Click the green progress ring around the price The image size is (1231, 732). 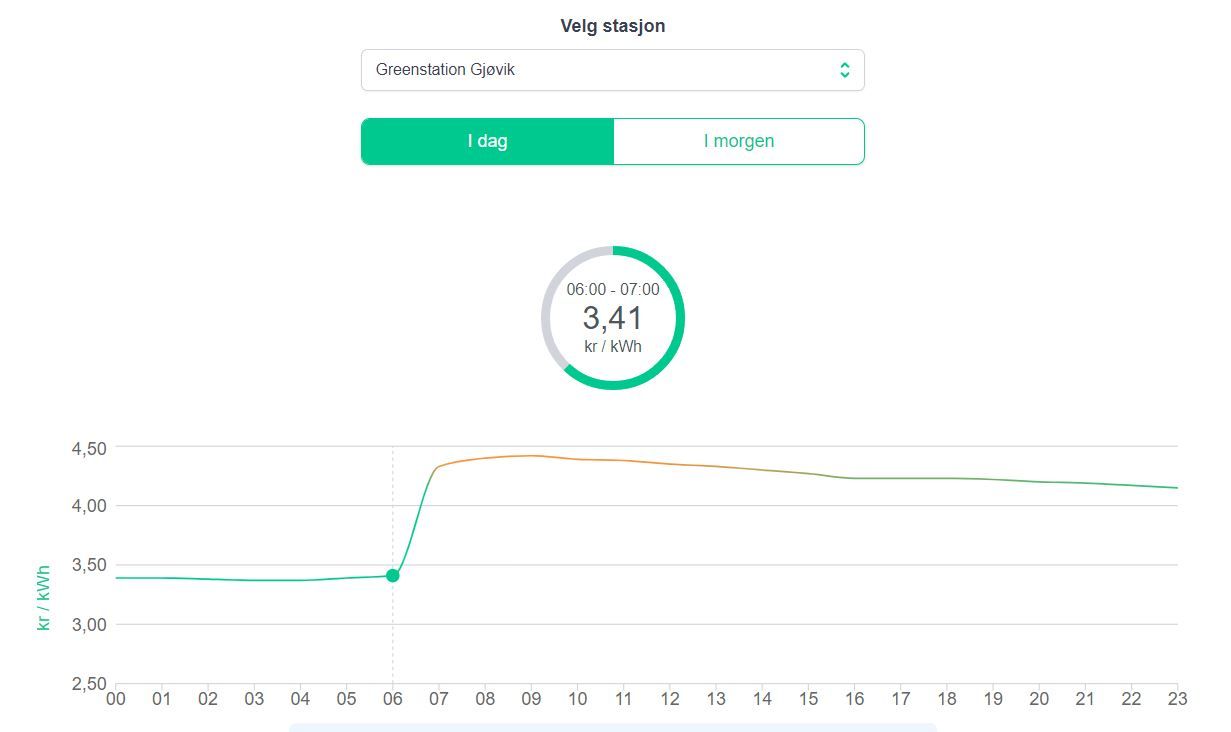(x=678, y=317)
